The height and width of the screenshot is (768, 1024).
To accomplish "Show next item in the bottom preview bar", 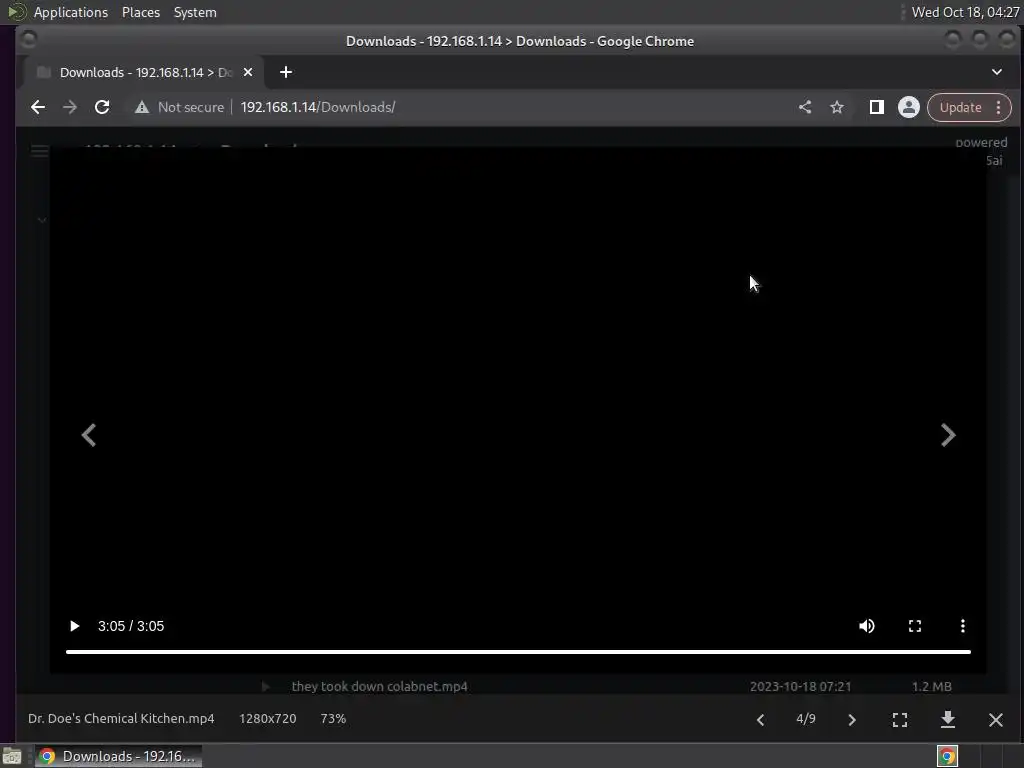I will click(x=852, y=720).
